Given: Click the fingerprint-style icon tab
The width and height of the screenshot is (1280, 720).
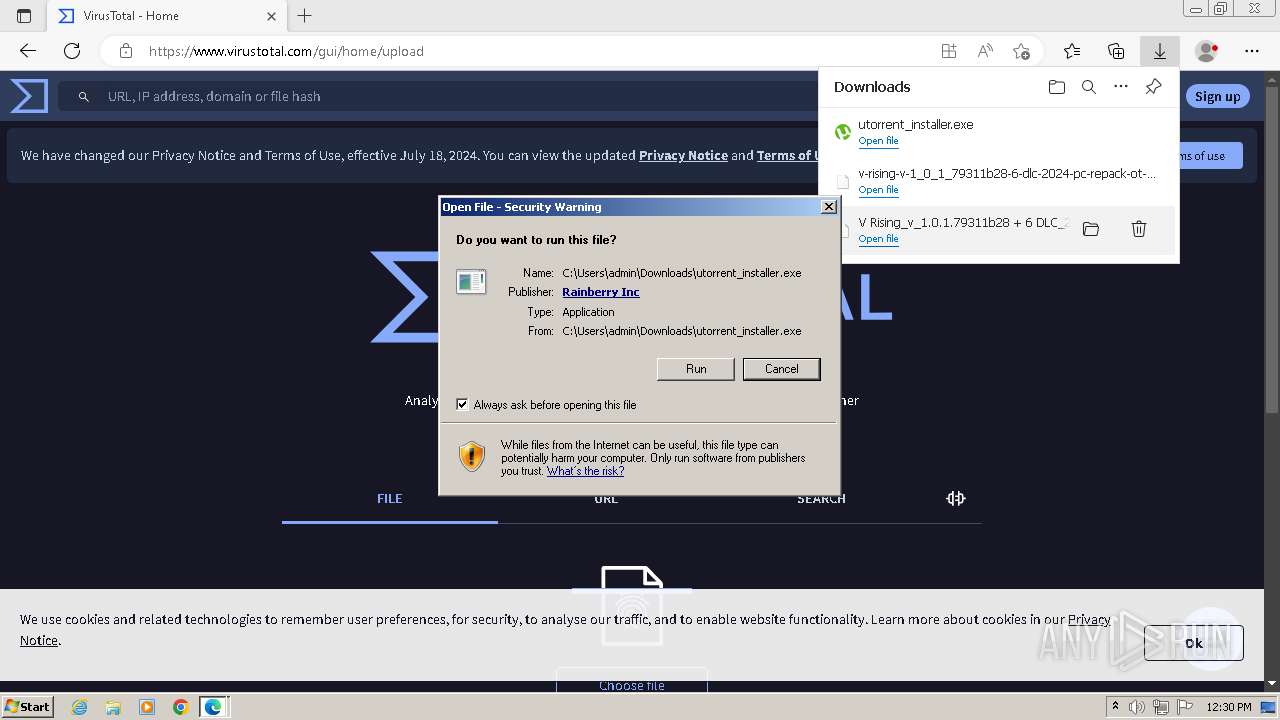Looking at the screenshot, I should 956,498.
